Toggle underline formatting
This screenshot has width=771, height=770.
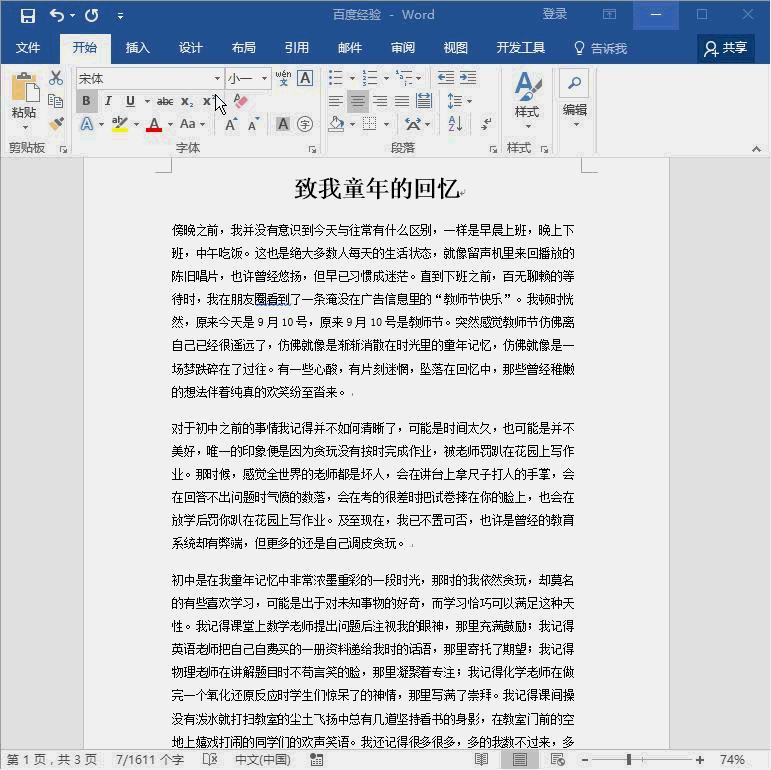[130, 101]
